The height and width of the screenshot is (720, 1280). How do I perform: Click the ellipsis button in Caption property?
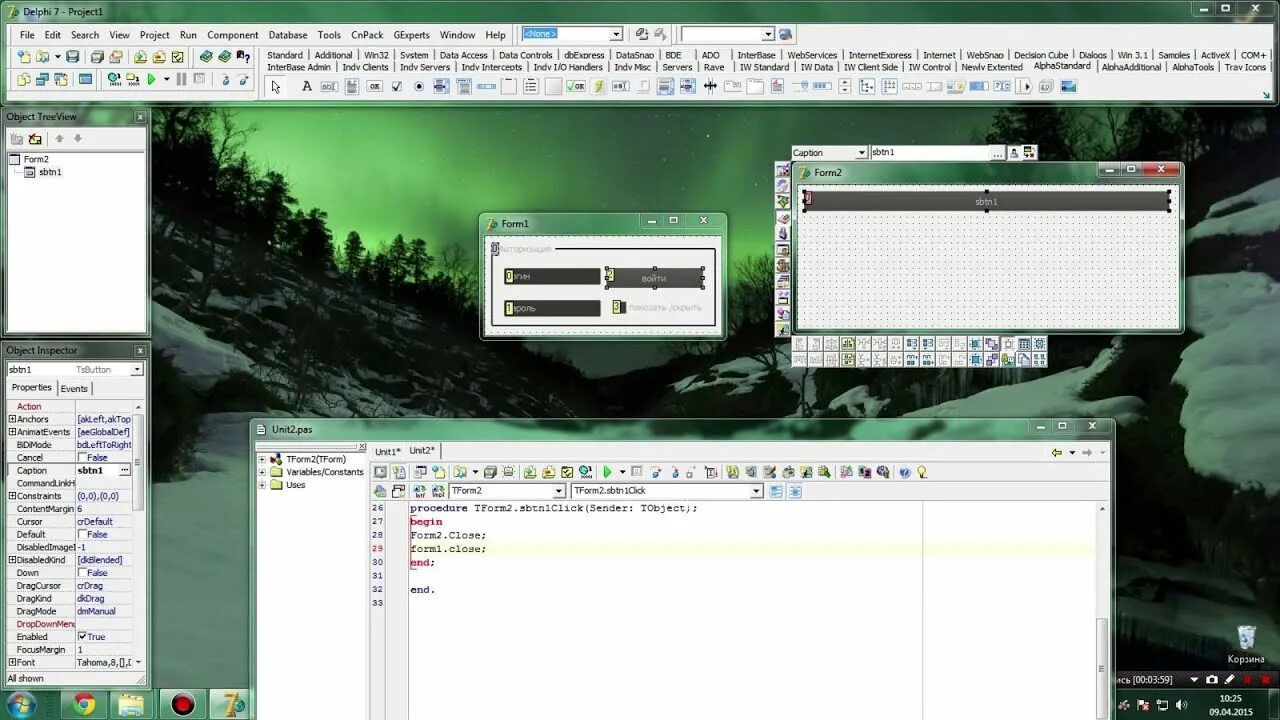click(x=125, y=470)
